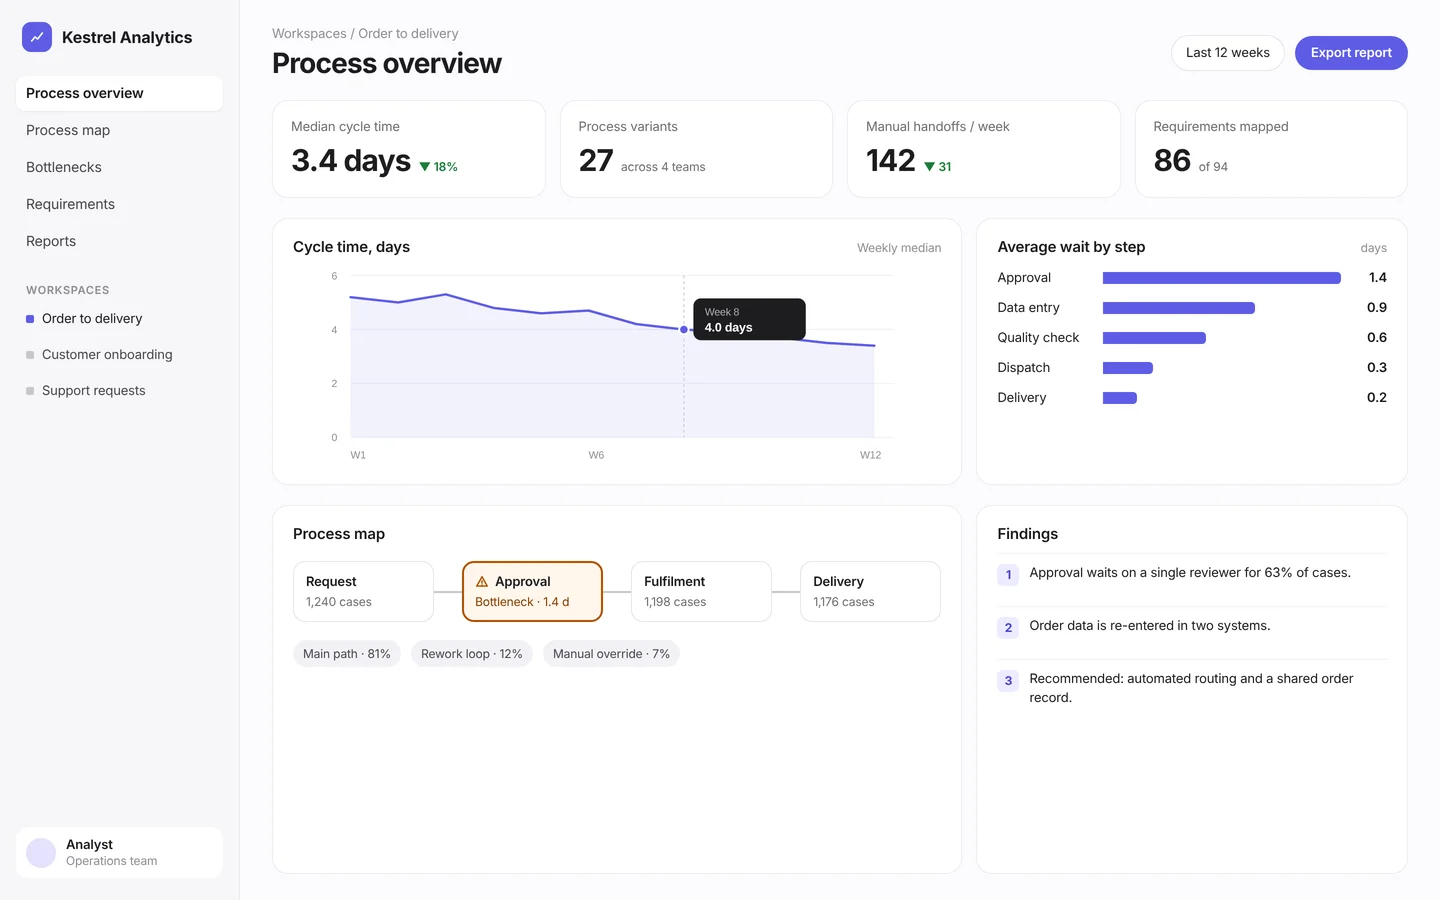Click the Order to delivery workspace dot
Viewport: 1440px width, 900px height.
30,319
